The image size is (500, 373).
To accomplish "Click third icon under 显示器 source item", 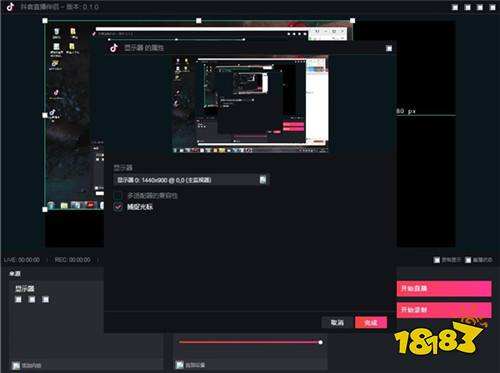I will tap(46, 299).
